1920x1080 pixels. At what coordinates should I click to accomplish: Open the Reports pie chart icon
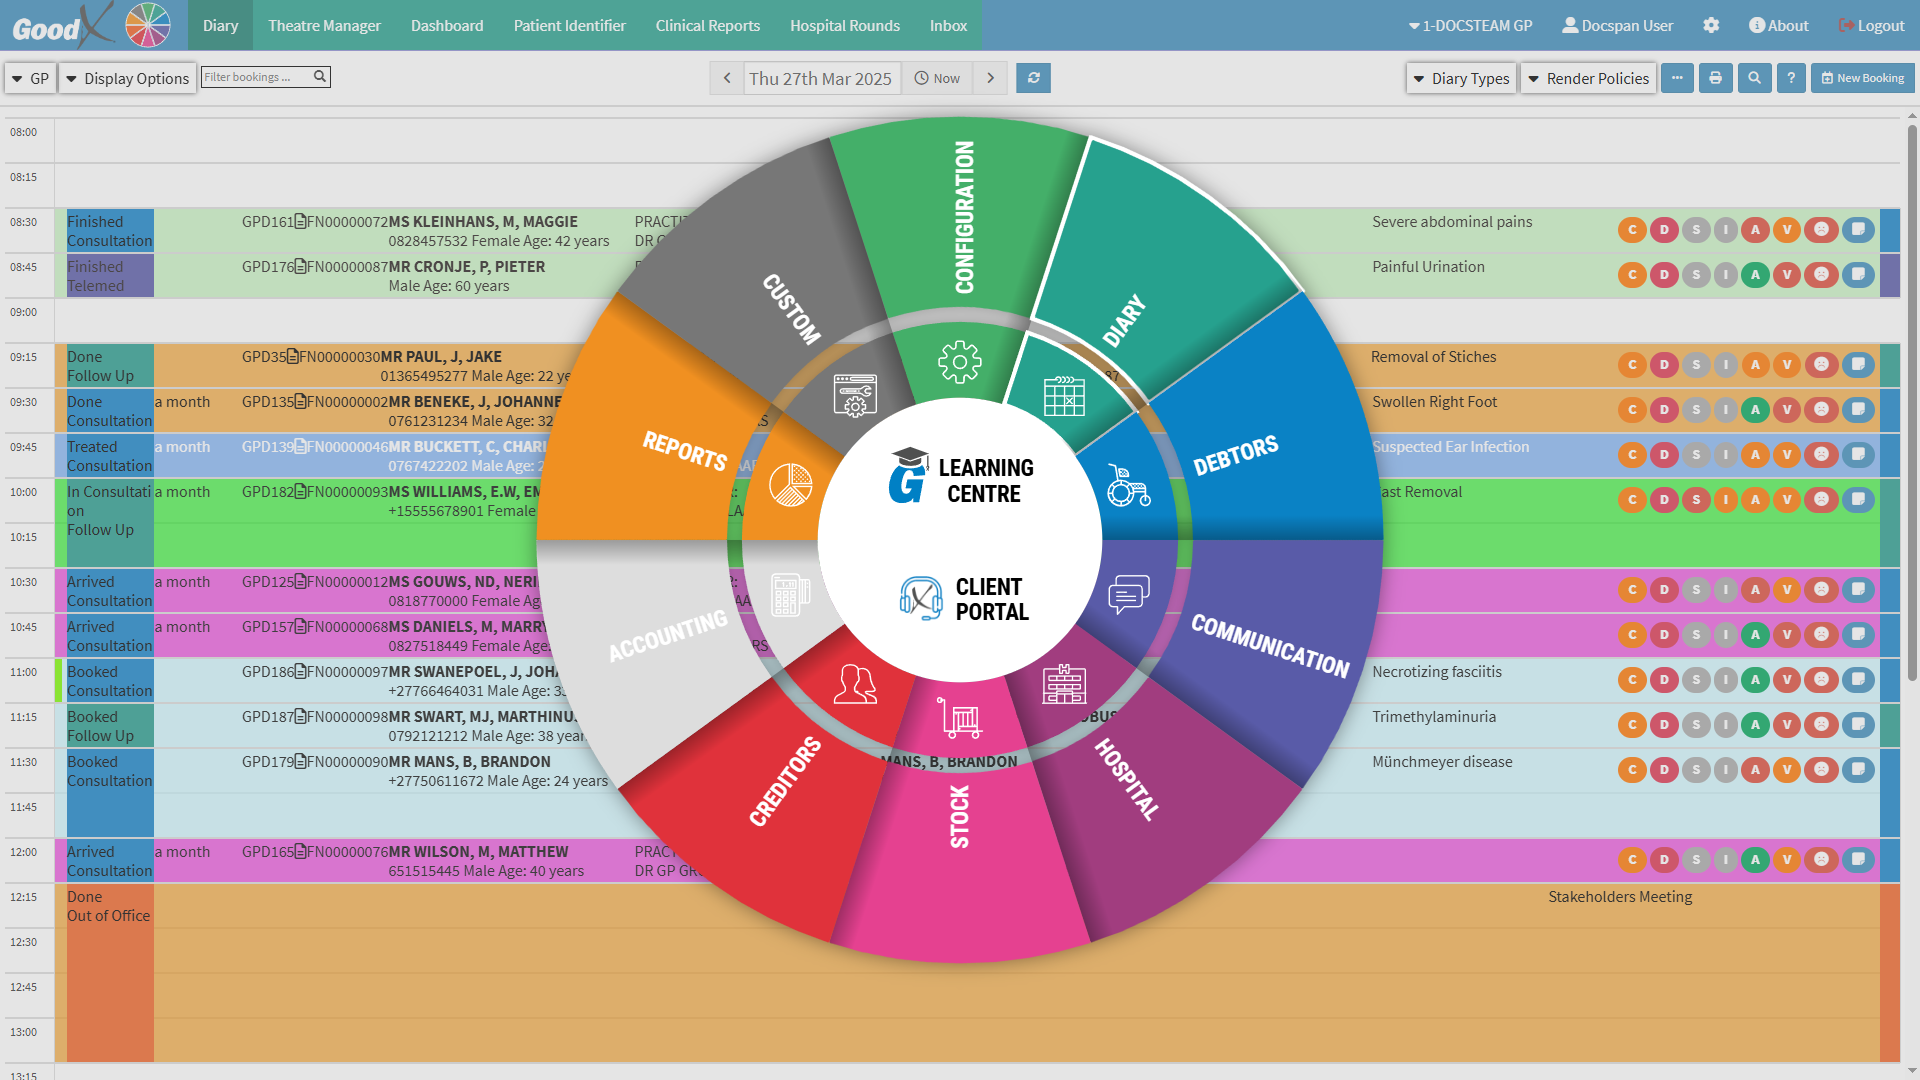790,485
